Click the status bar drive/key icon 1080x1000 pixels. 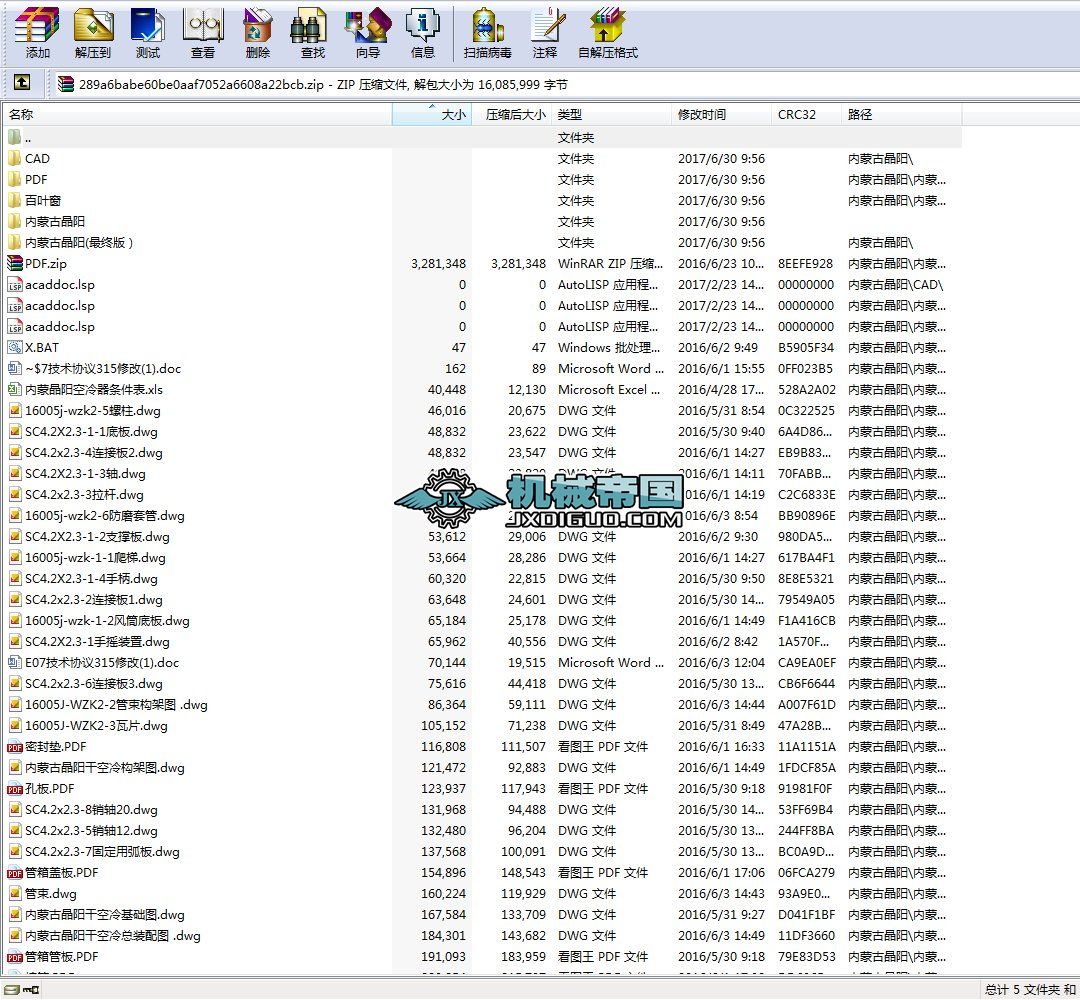click(22, 990)
